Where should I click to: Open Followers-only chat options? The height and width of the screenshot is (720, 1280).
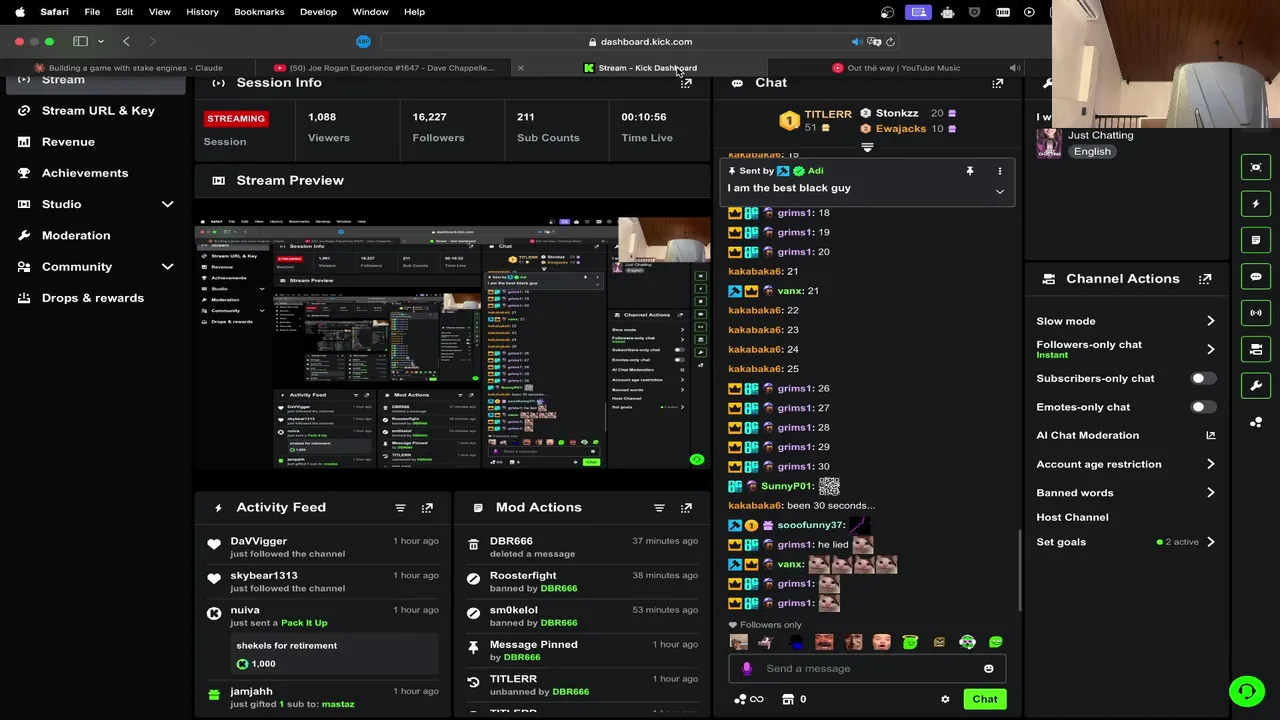[x=1126, y=349]
